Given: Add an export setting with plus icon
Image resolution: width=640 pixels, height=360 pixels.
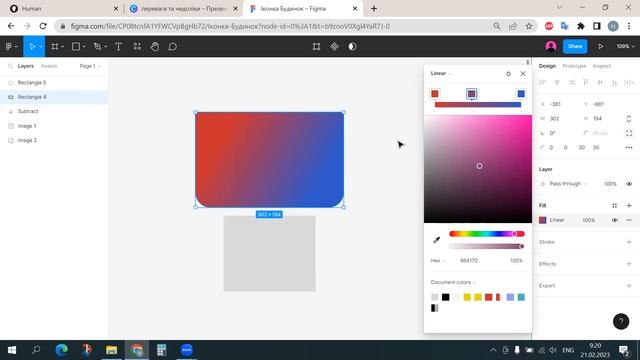Looking at the screenshot, I should pos(629,286).
